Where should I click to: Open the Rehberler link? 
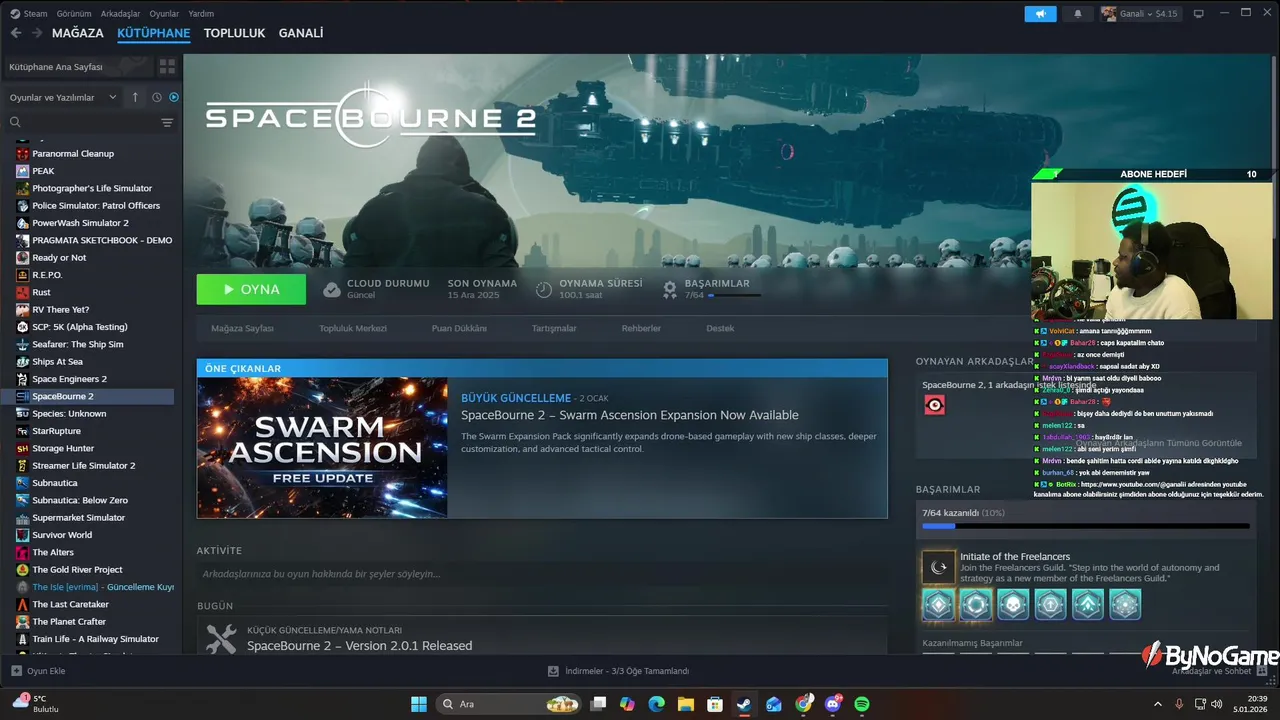[x=641, y=328]
